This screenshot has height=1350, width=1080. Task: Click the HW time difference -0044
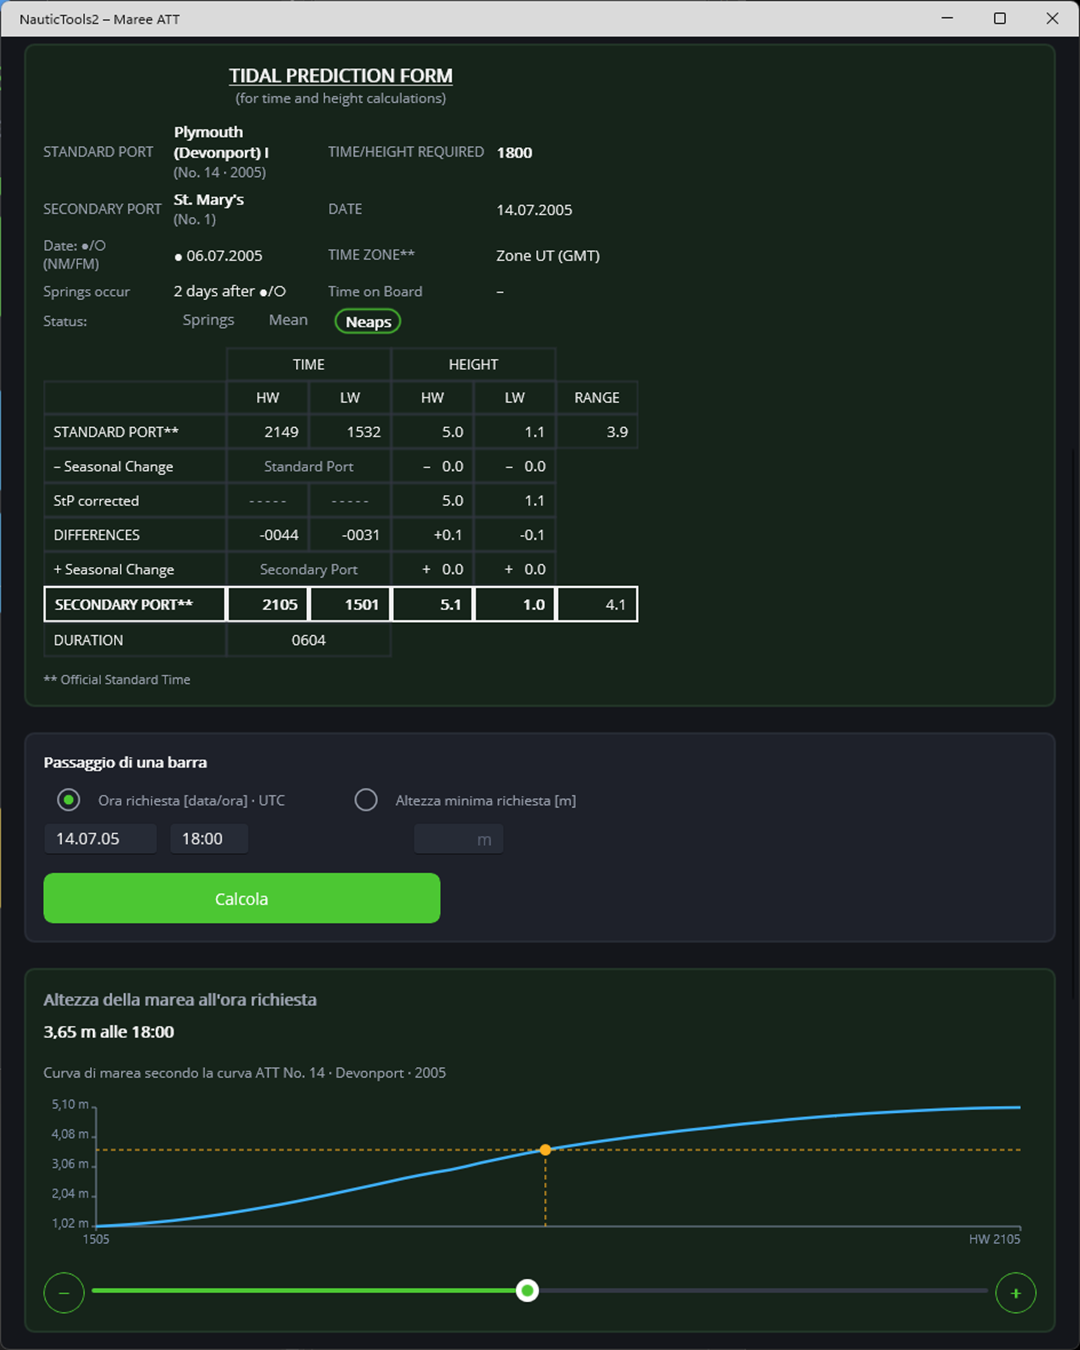(x=279, y=535)
